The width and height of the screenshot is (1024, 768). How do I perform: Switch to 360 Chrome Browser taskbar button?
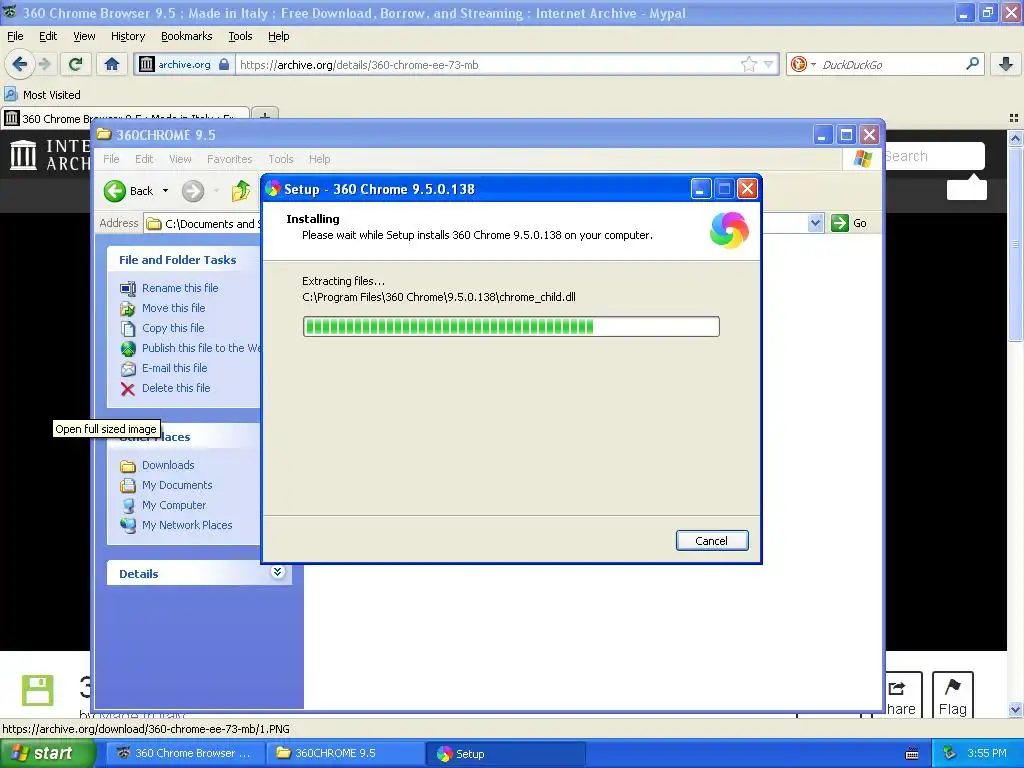(x=184, y=753)
